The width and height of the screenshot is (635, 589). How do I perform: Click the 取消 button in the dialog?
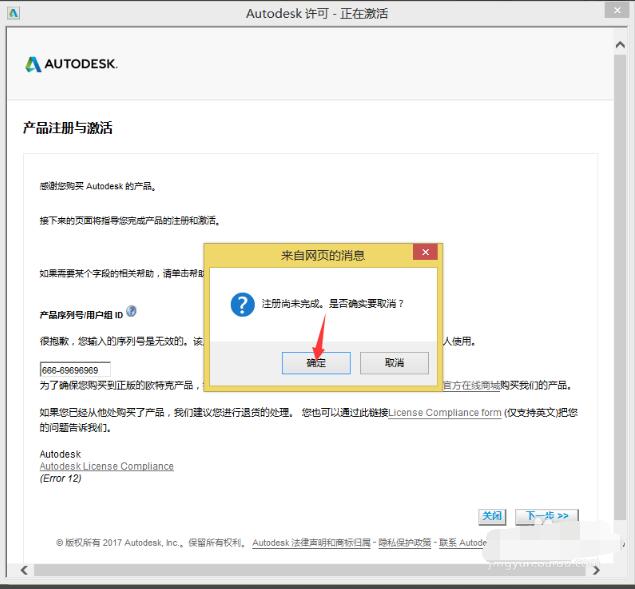[x=394, y=363]
